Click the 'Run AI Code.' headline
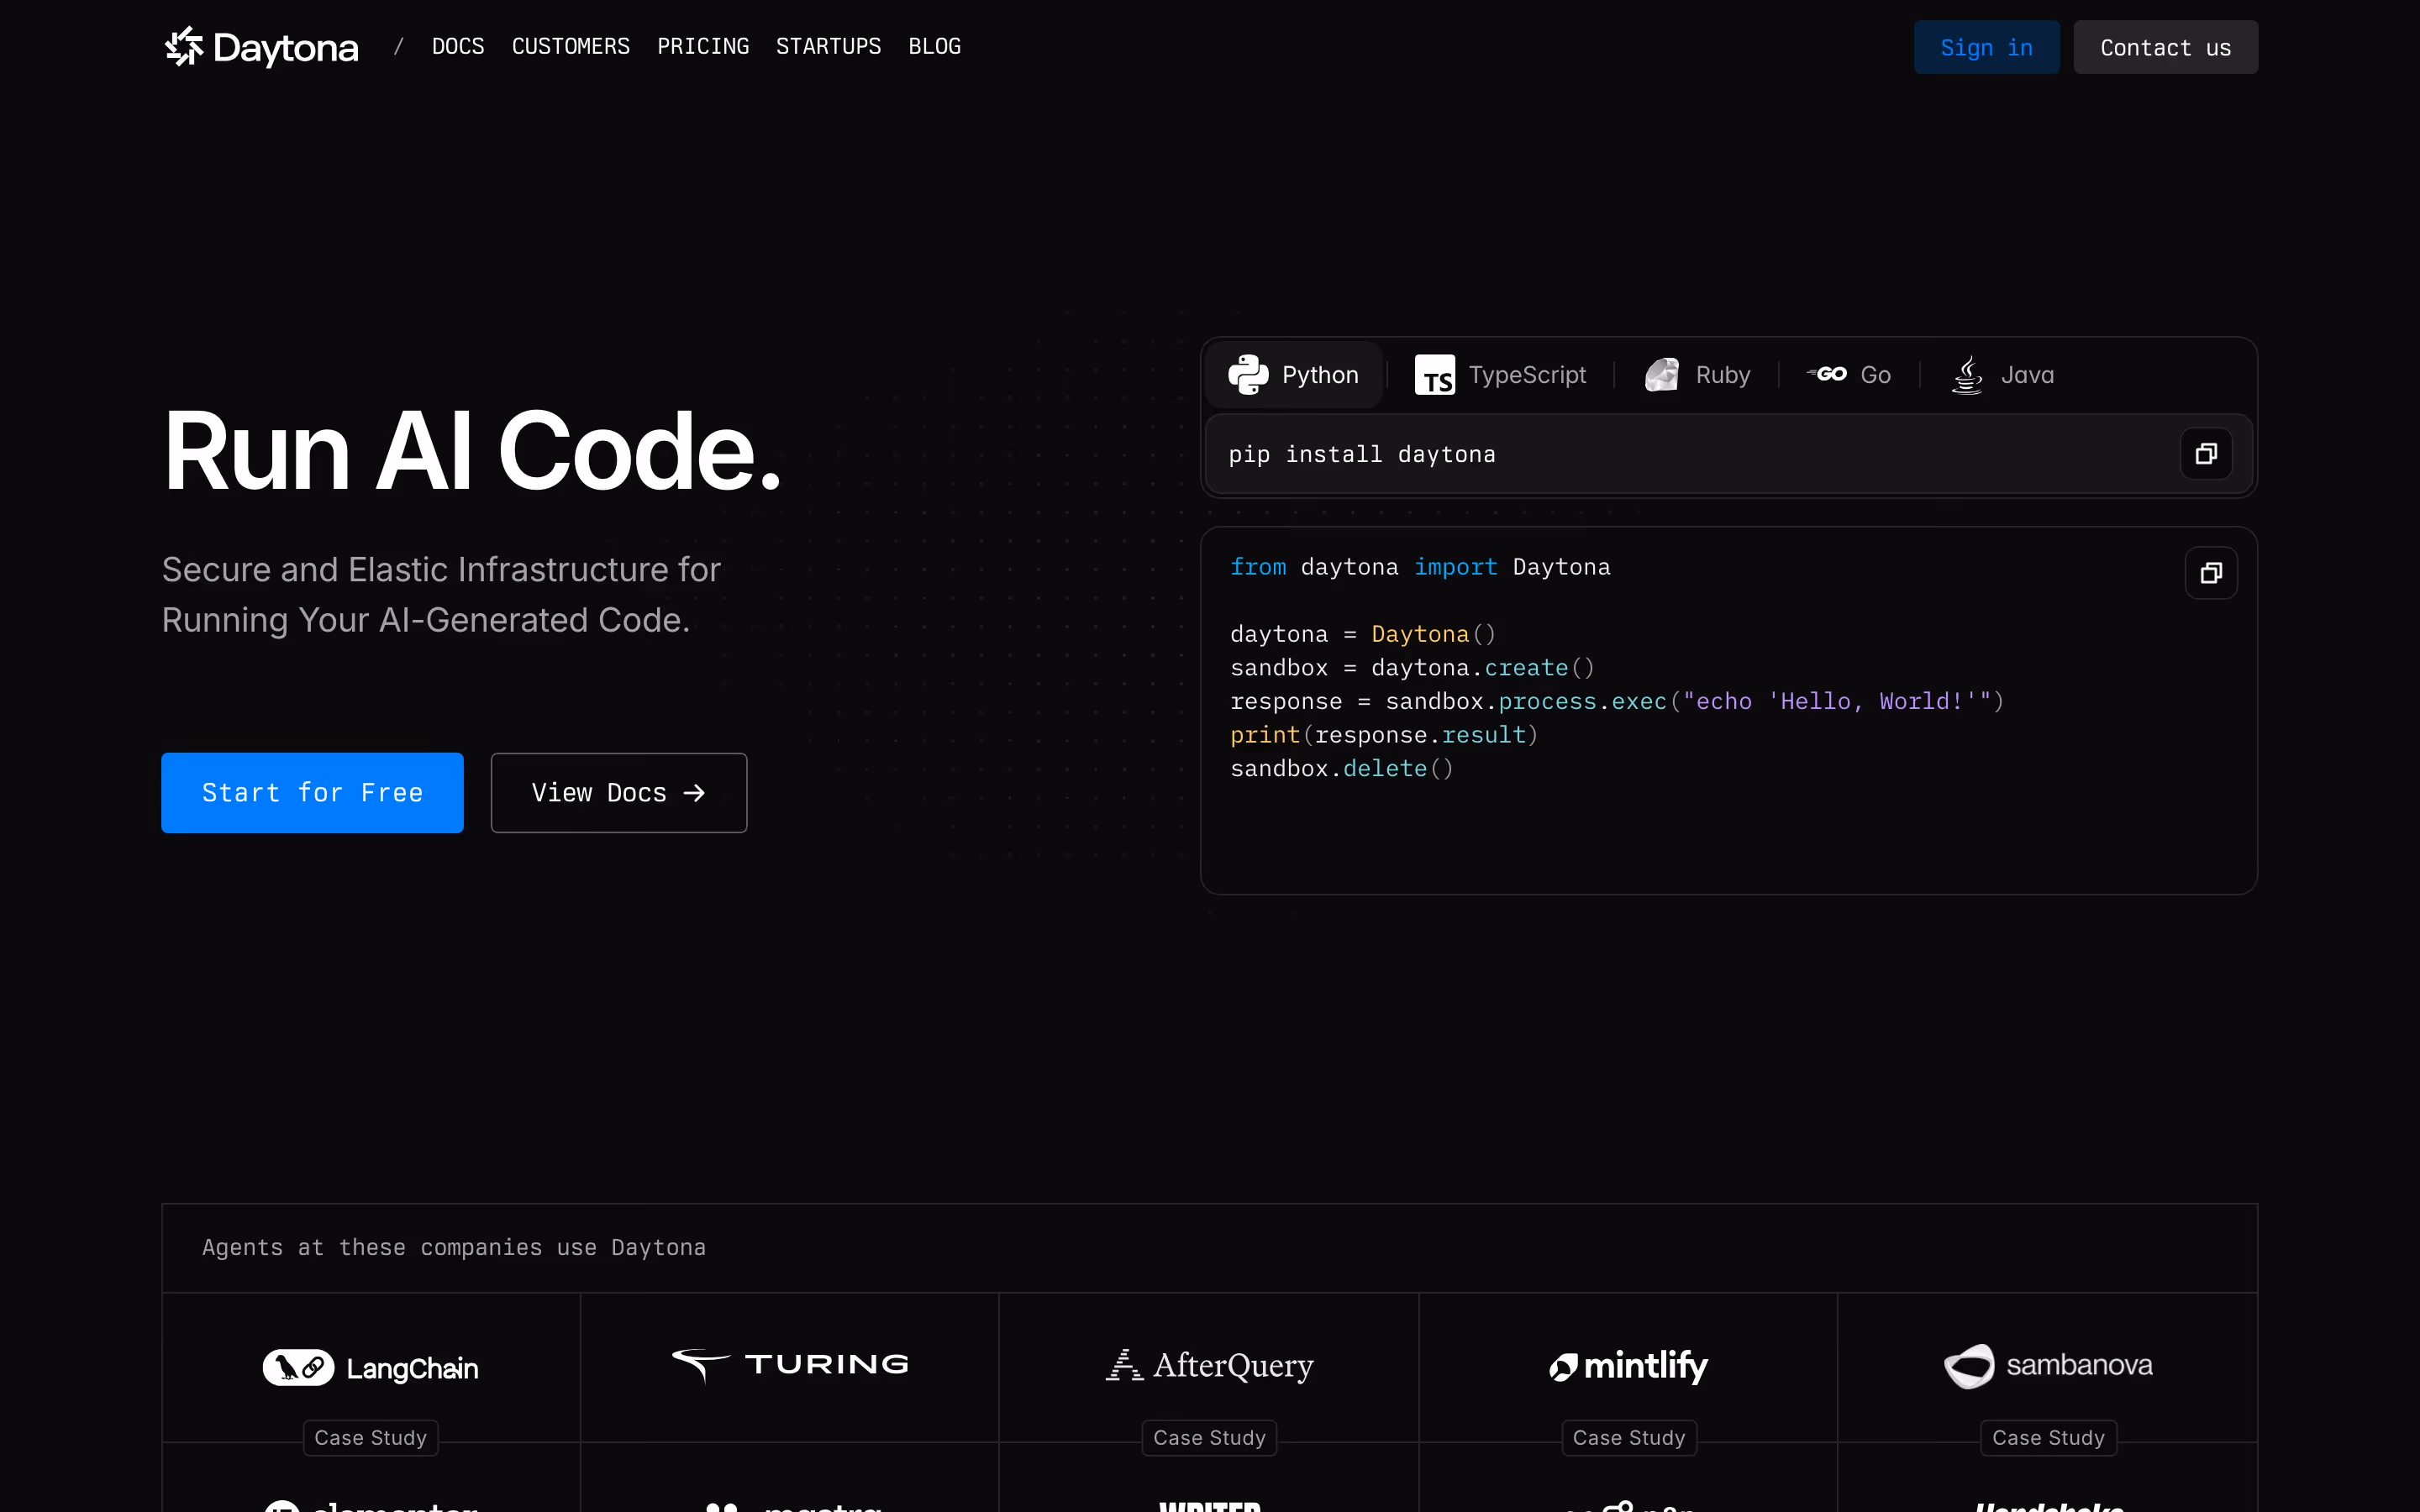This screenshot has height=1512, width=2420. tap(472, 452)
